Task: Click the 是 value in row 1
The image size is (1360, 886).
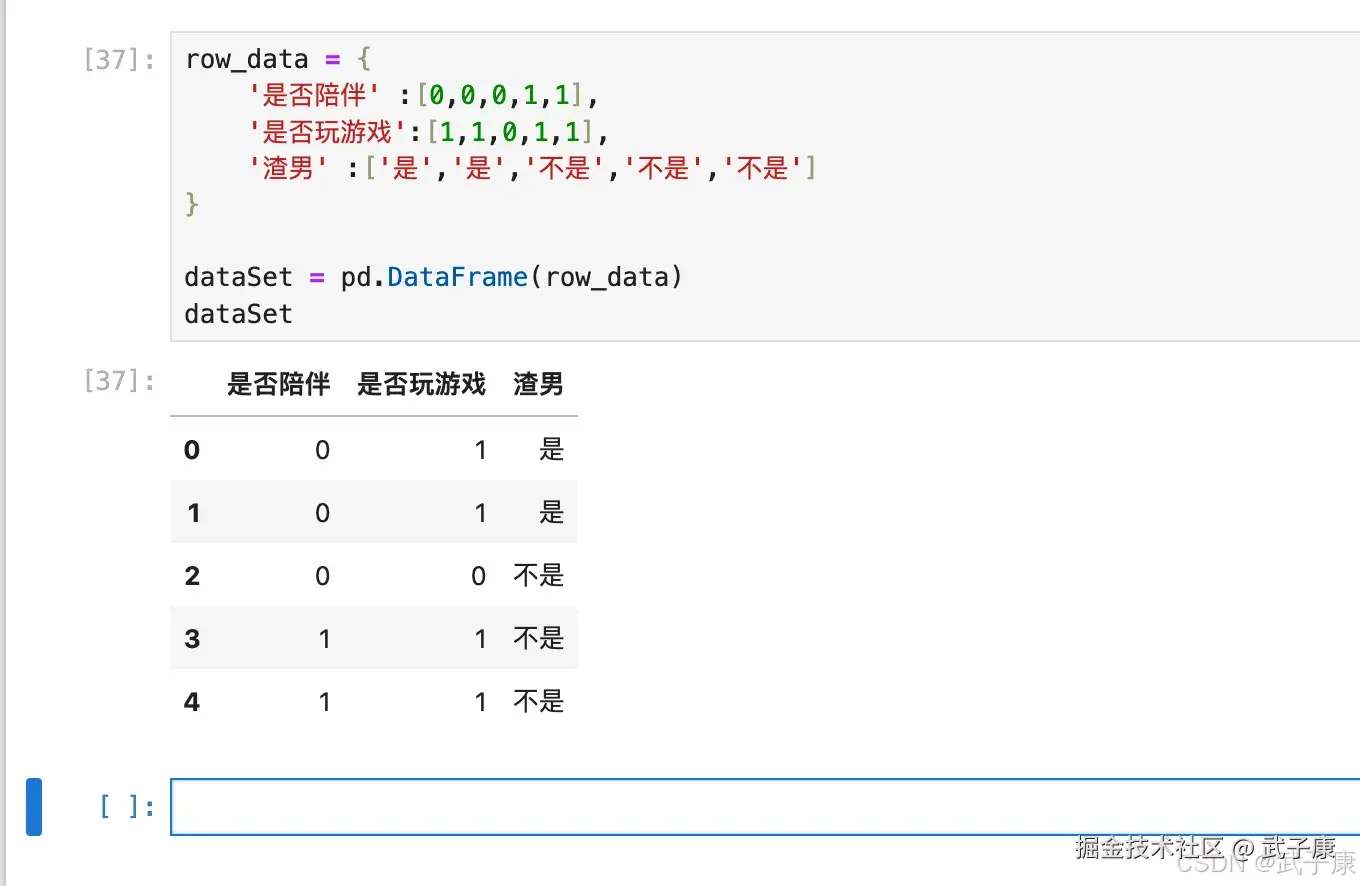Action: pos(552,513)
